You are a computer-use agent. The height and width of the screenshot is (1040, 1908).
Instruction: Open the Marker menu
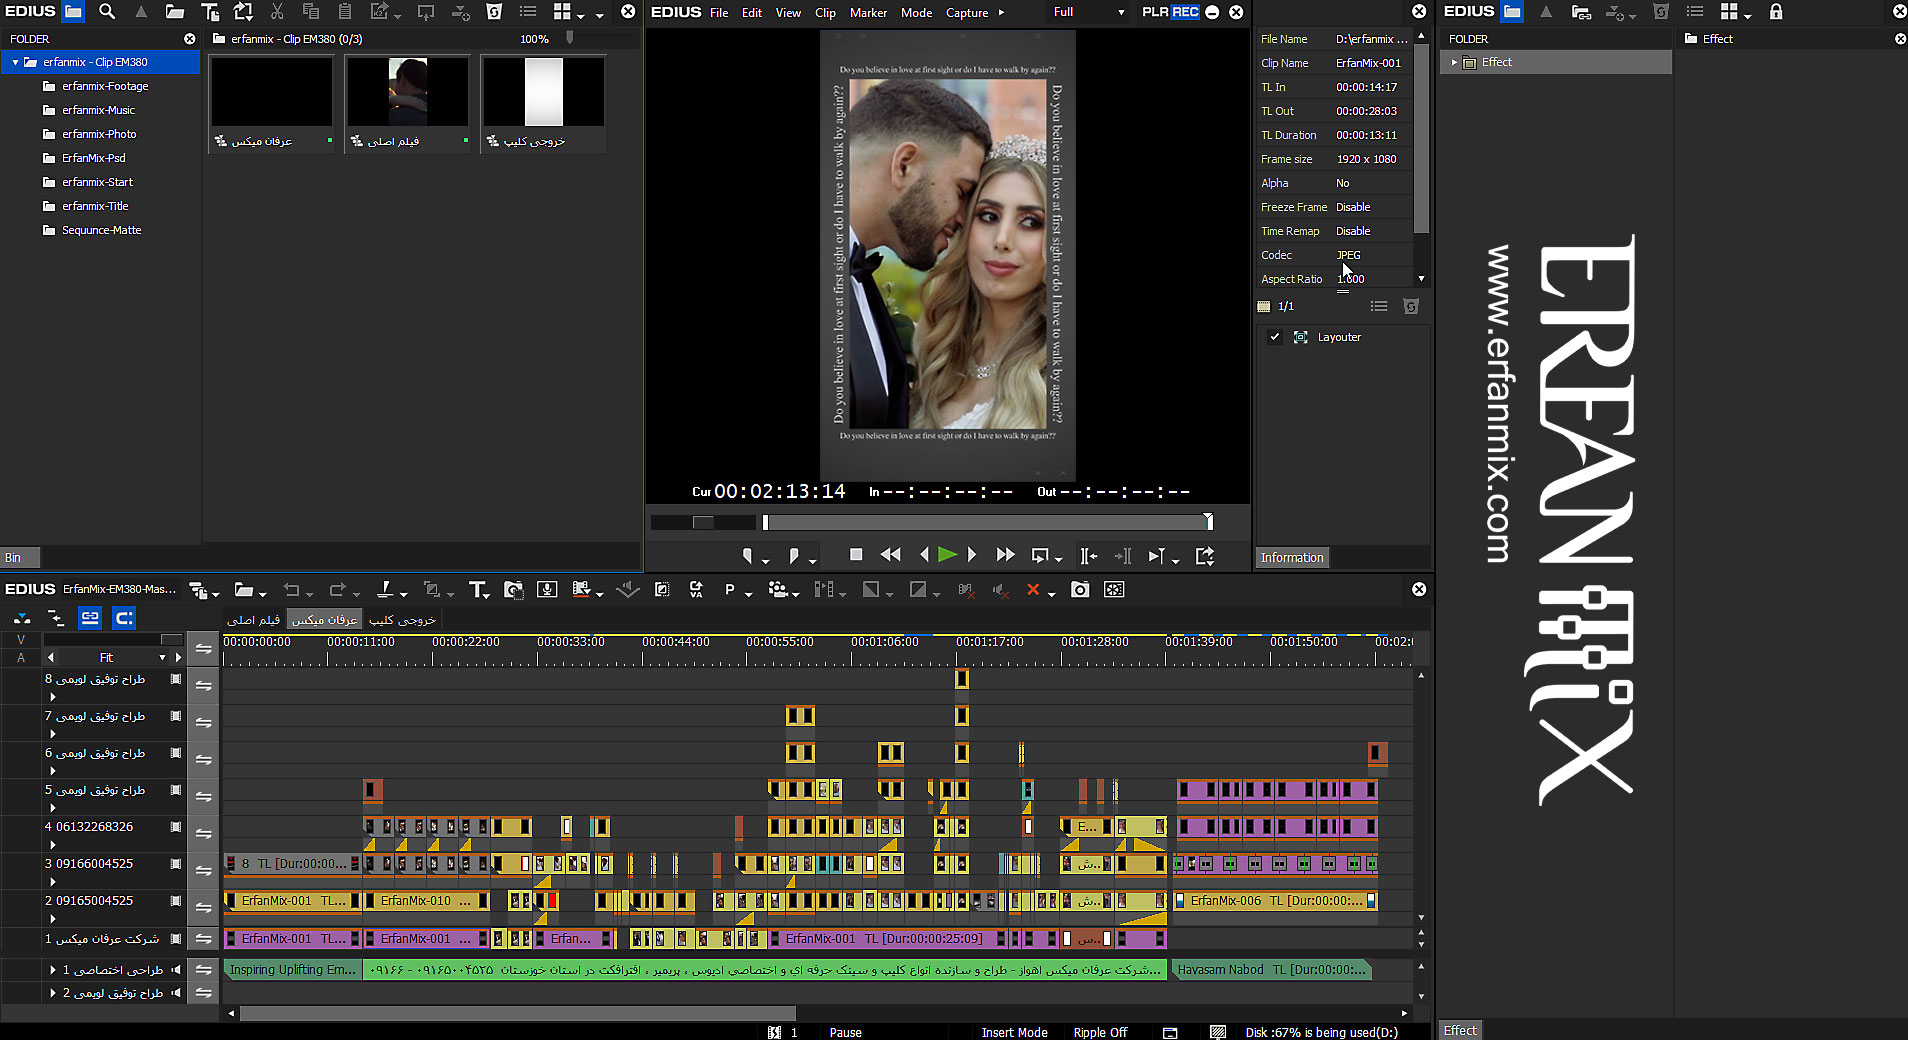[x=868, y=13]
